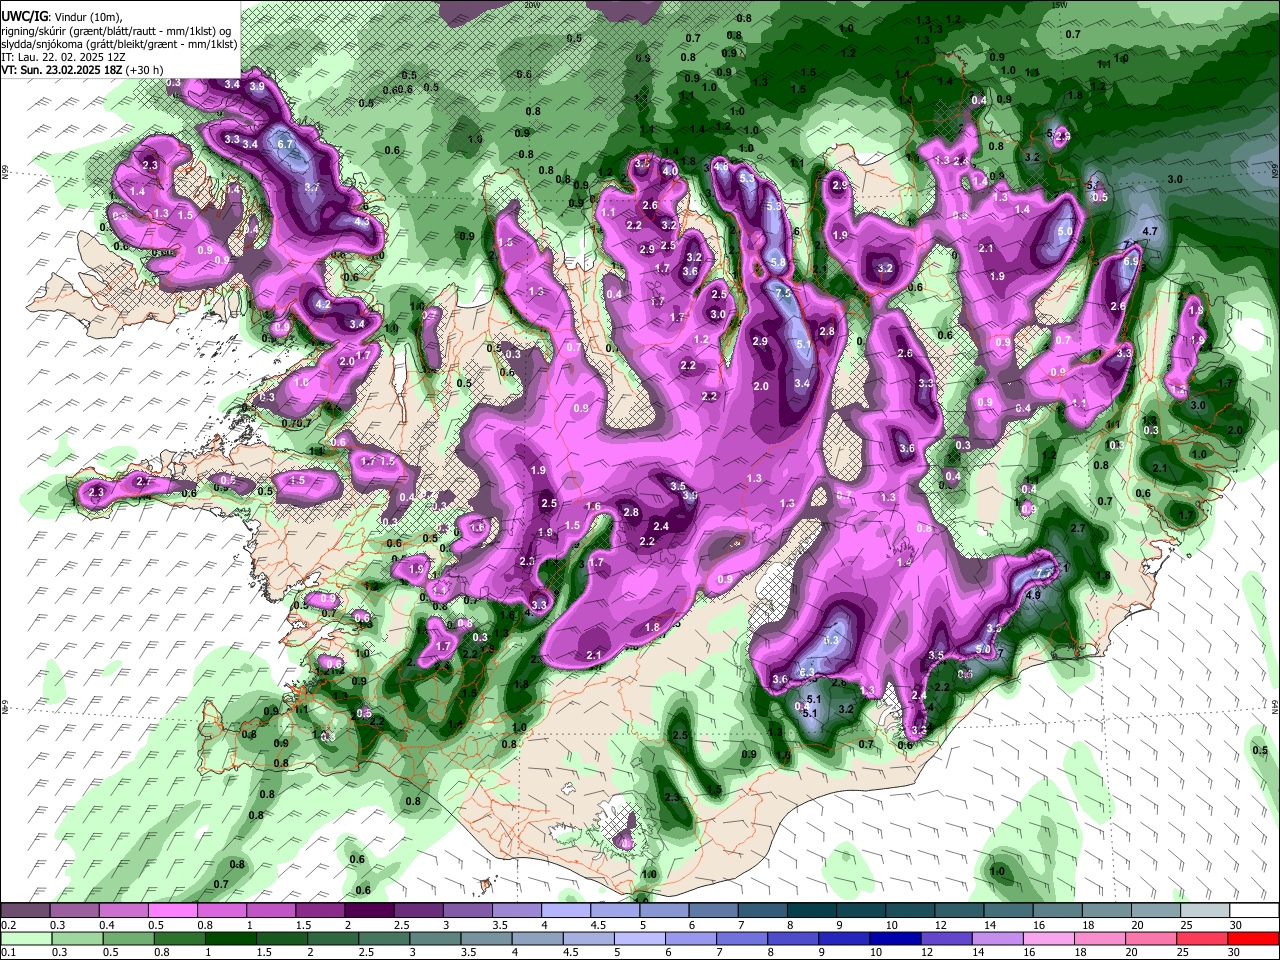Pick the light lavender 4 swatch in upper legend row
1280x960 pixels.
(564, 910)
